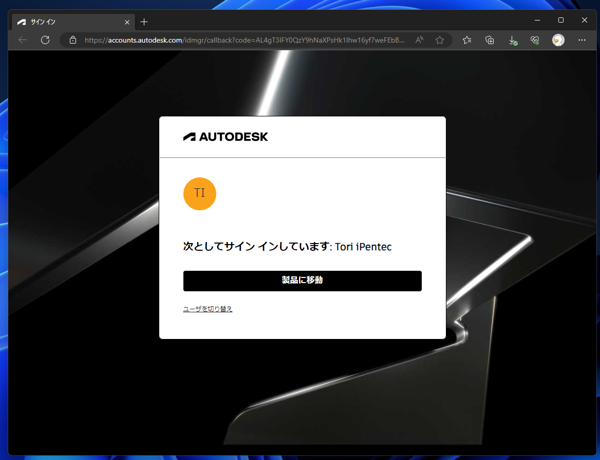Add page to favorites with star icon
Screen dimensions: 600x460
pyautogui.click(x=440, y=40)
